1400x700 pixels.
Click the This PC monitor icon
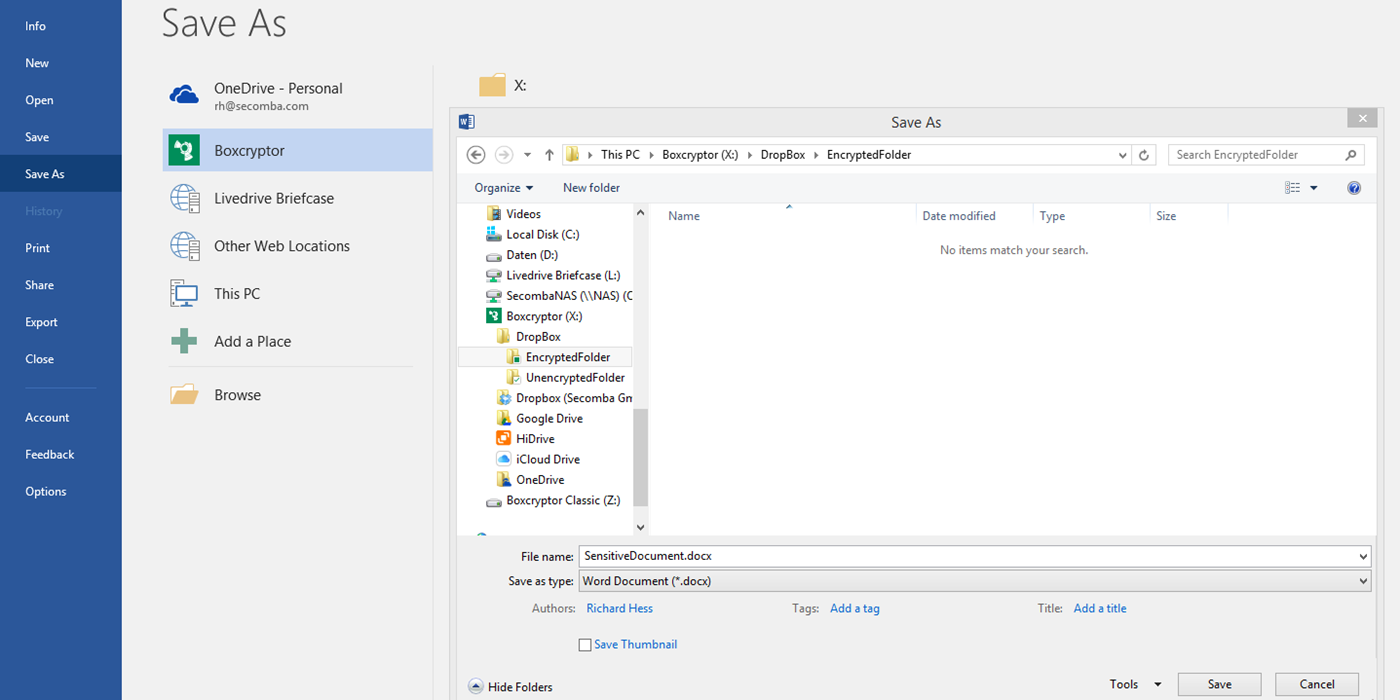point(185,294)
